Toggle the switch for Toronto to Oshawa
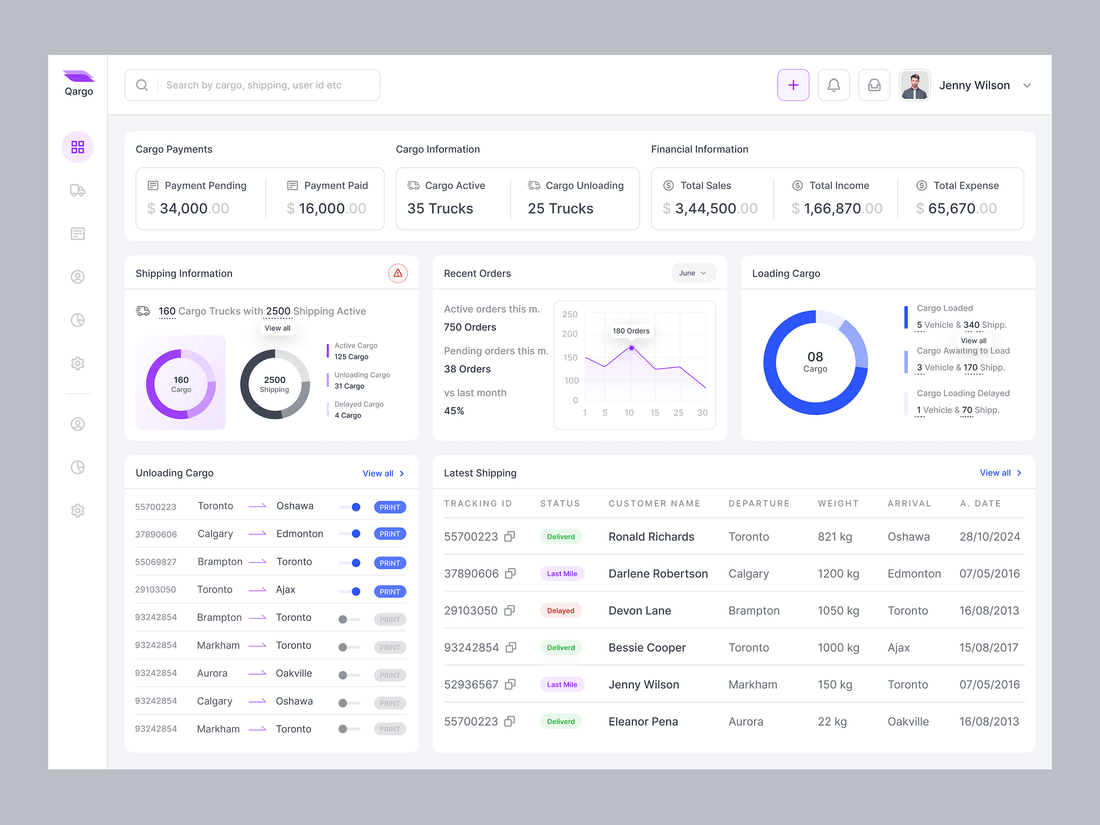The image size is (1100, 825). tap(350, 507)
